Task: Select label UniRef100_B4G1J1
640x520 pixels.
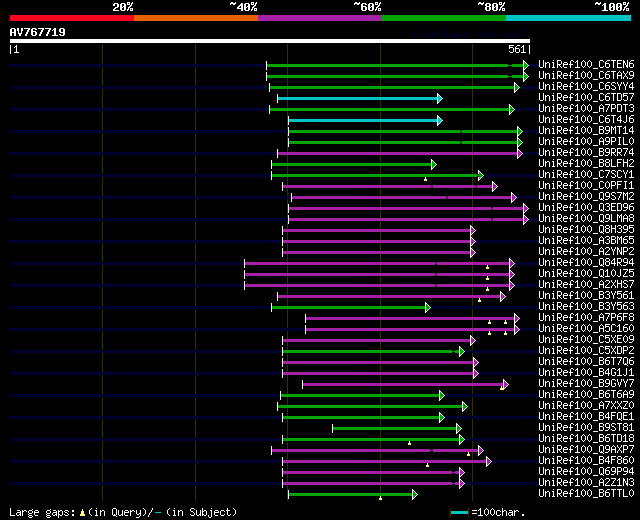Action: [x=586, y=373]
